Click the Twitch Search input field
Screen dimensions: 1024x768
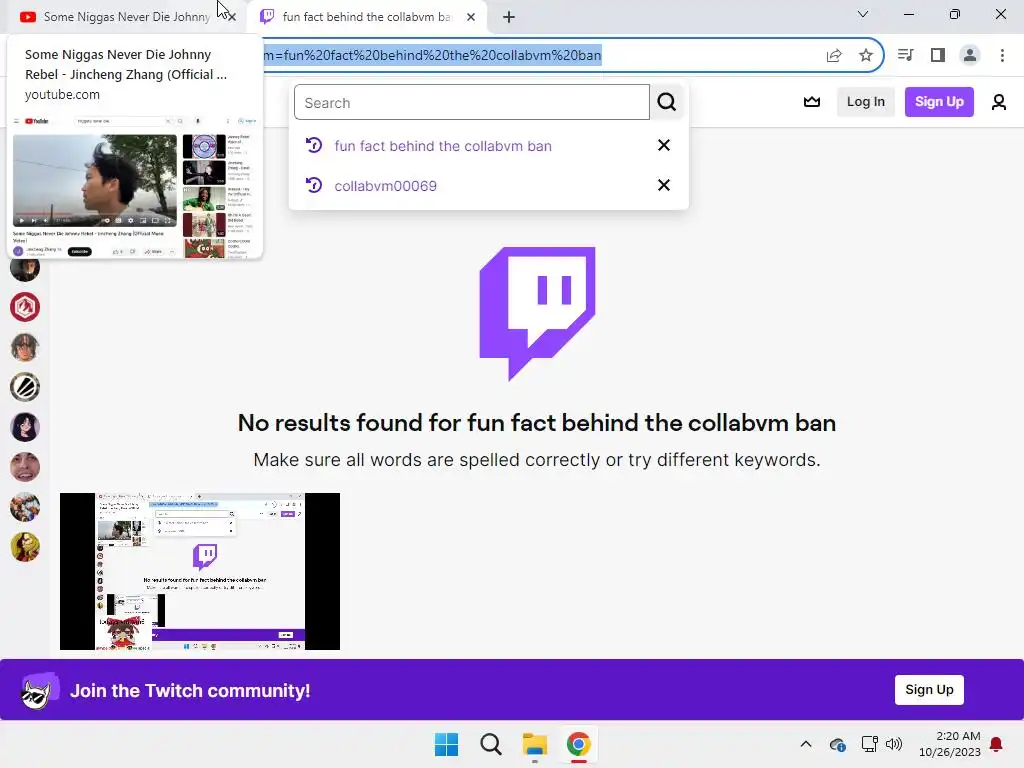click(472, 102)
